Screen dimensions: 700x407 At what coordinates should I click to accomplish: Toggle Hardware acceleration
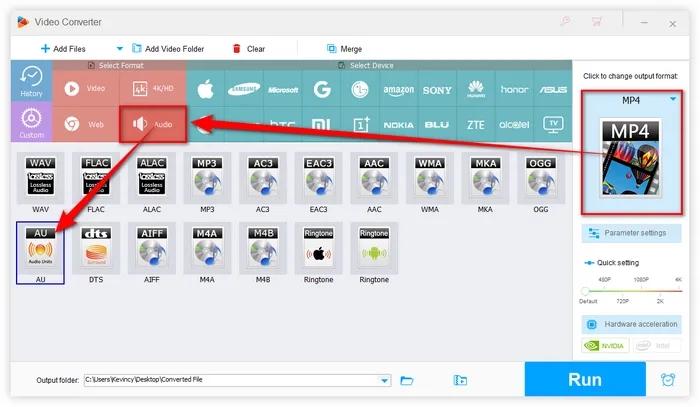(x=631, y=324)
